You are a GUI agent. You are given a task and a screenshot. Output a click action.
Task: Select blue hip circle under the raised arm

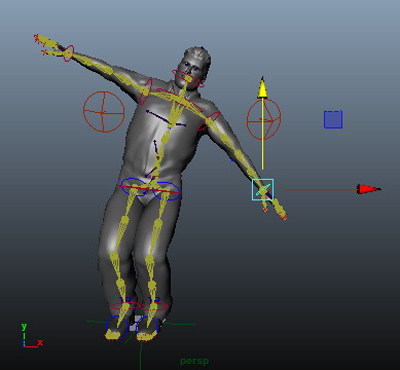tap(134, 187)
